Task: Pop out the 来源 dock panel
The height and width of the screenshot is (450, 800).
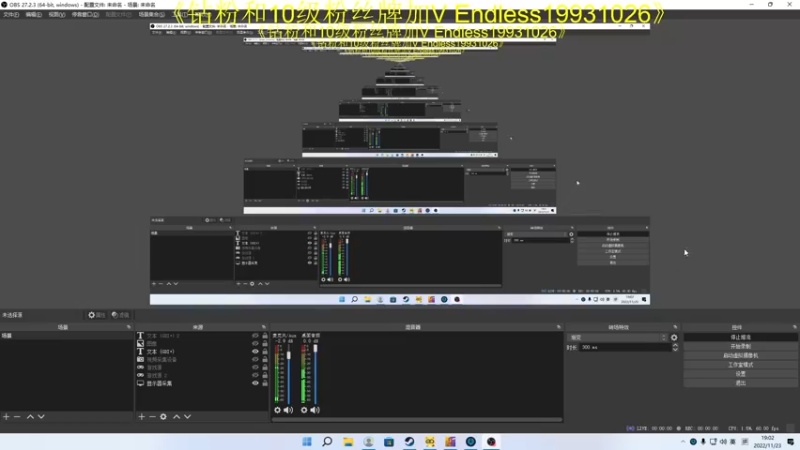Action: click(264, 327)
